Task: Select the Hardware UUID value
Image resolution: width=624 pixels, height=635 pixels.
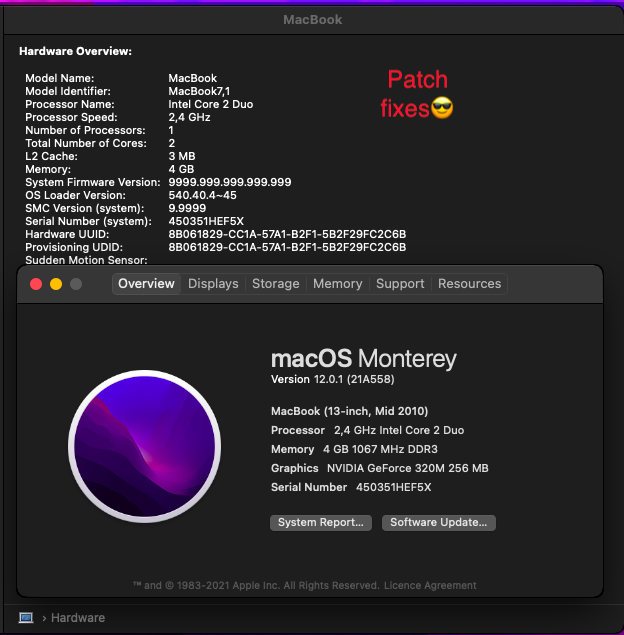Action: (287, 234)
